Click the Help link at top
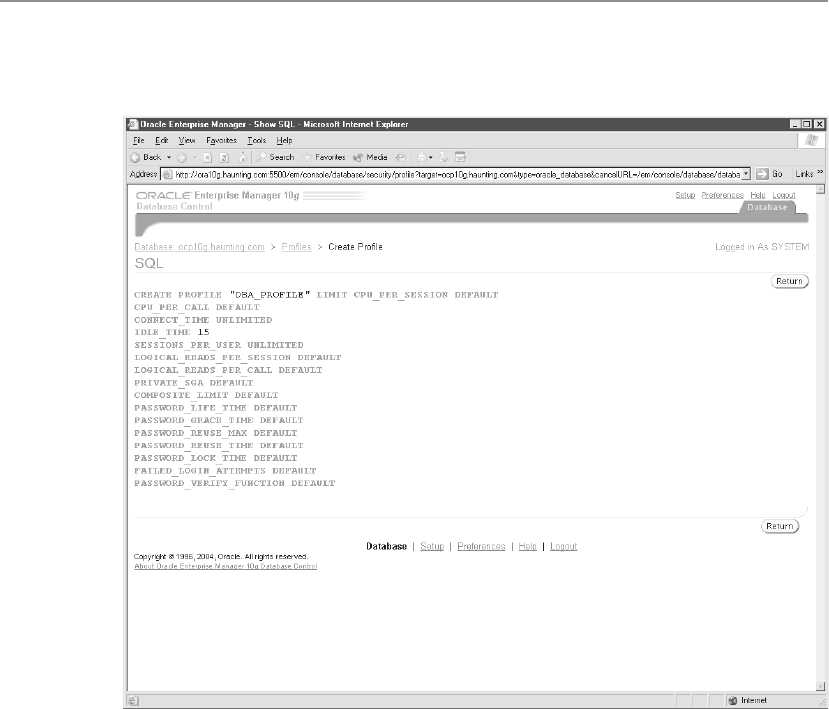 point(758,195)
